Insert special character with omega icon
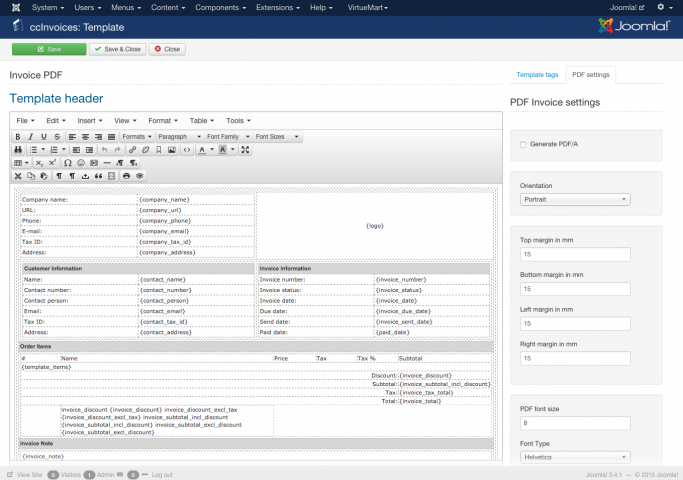The height and width of the screenshot is (480, 683). tap(67, 162)
